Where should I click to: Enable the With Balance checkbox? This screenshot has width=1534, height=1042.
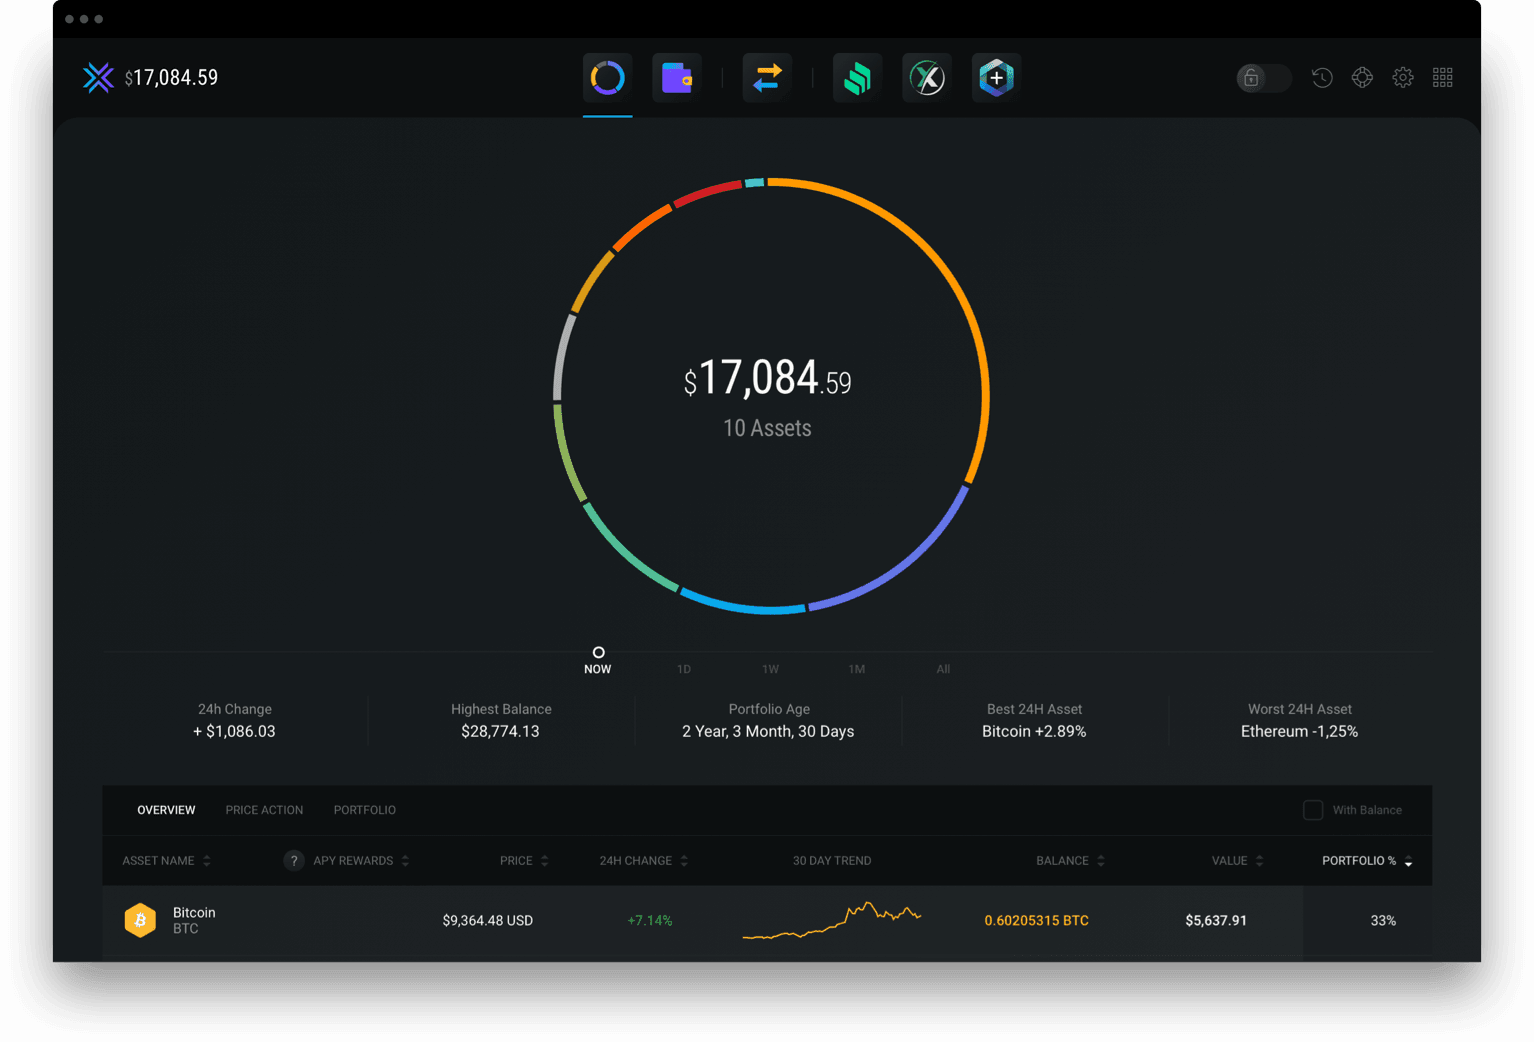[x=1313, y=810]
